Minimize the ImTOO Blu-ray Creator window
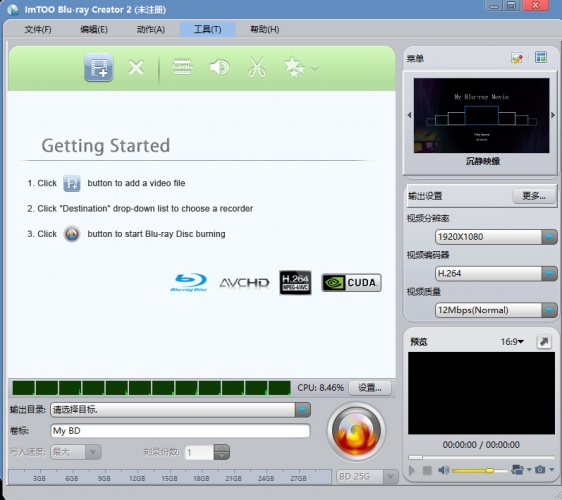Image resolution: width=562 pixels, height=500 pixels. 494,6
